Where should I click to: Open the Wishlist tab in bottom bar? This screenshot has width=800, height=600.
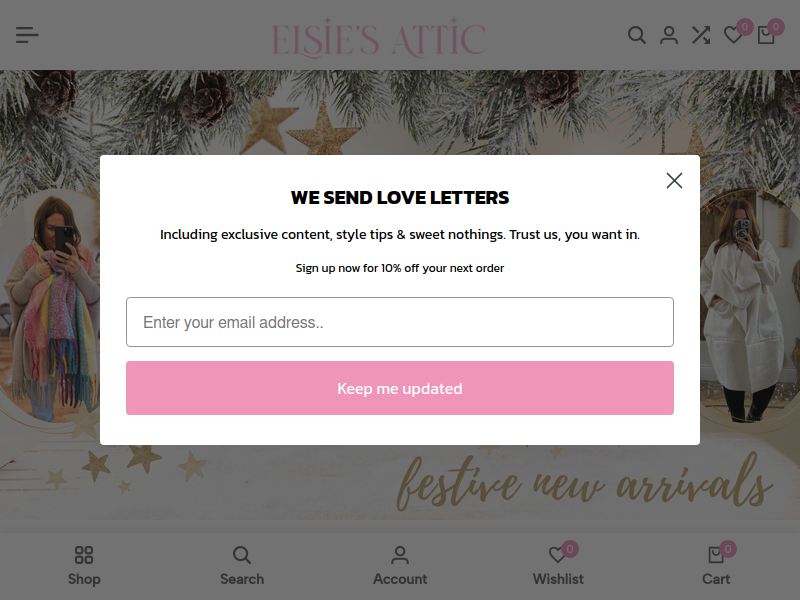pyautogui.click(x=558, y=566)
